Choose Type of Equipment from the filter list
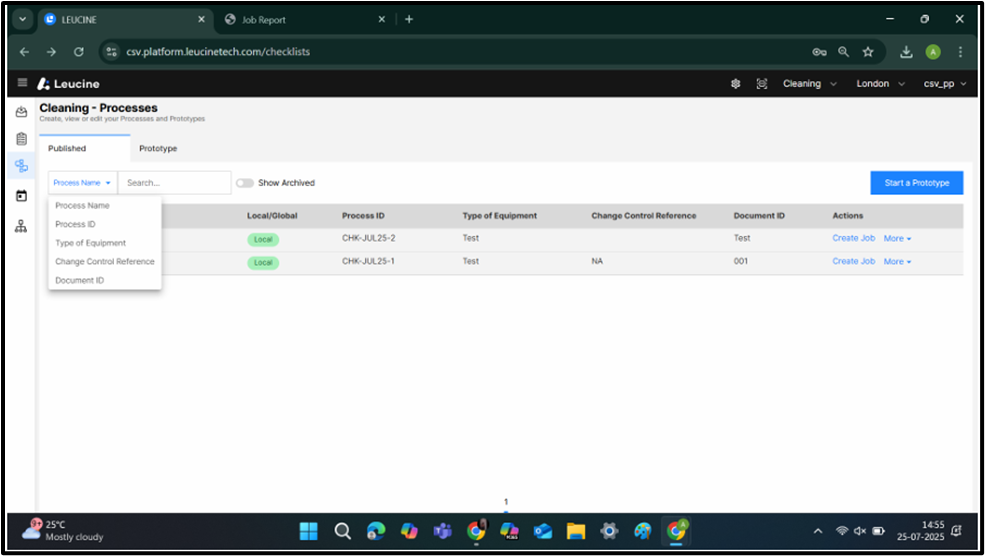The image size is (985, 556). pyautogui.click(x=90, y=243)
